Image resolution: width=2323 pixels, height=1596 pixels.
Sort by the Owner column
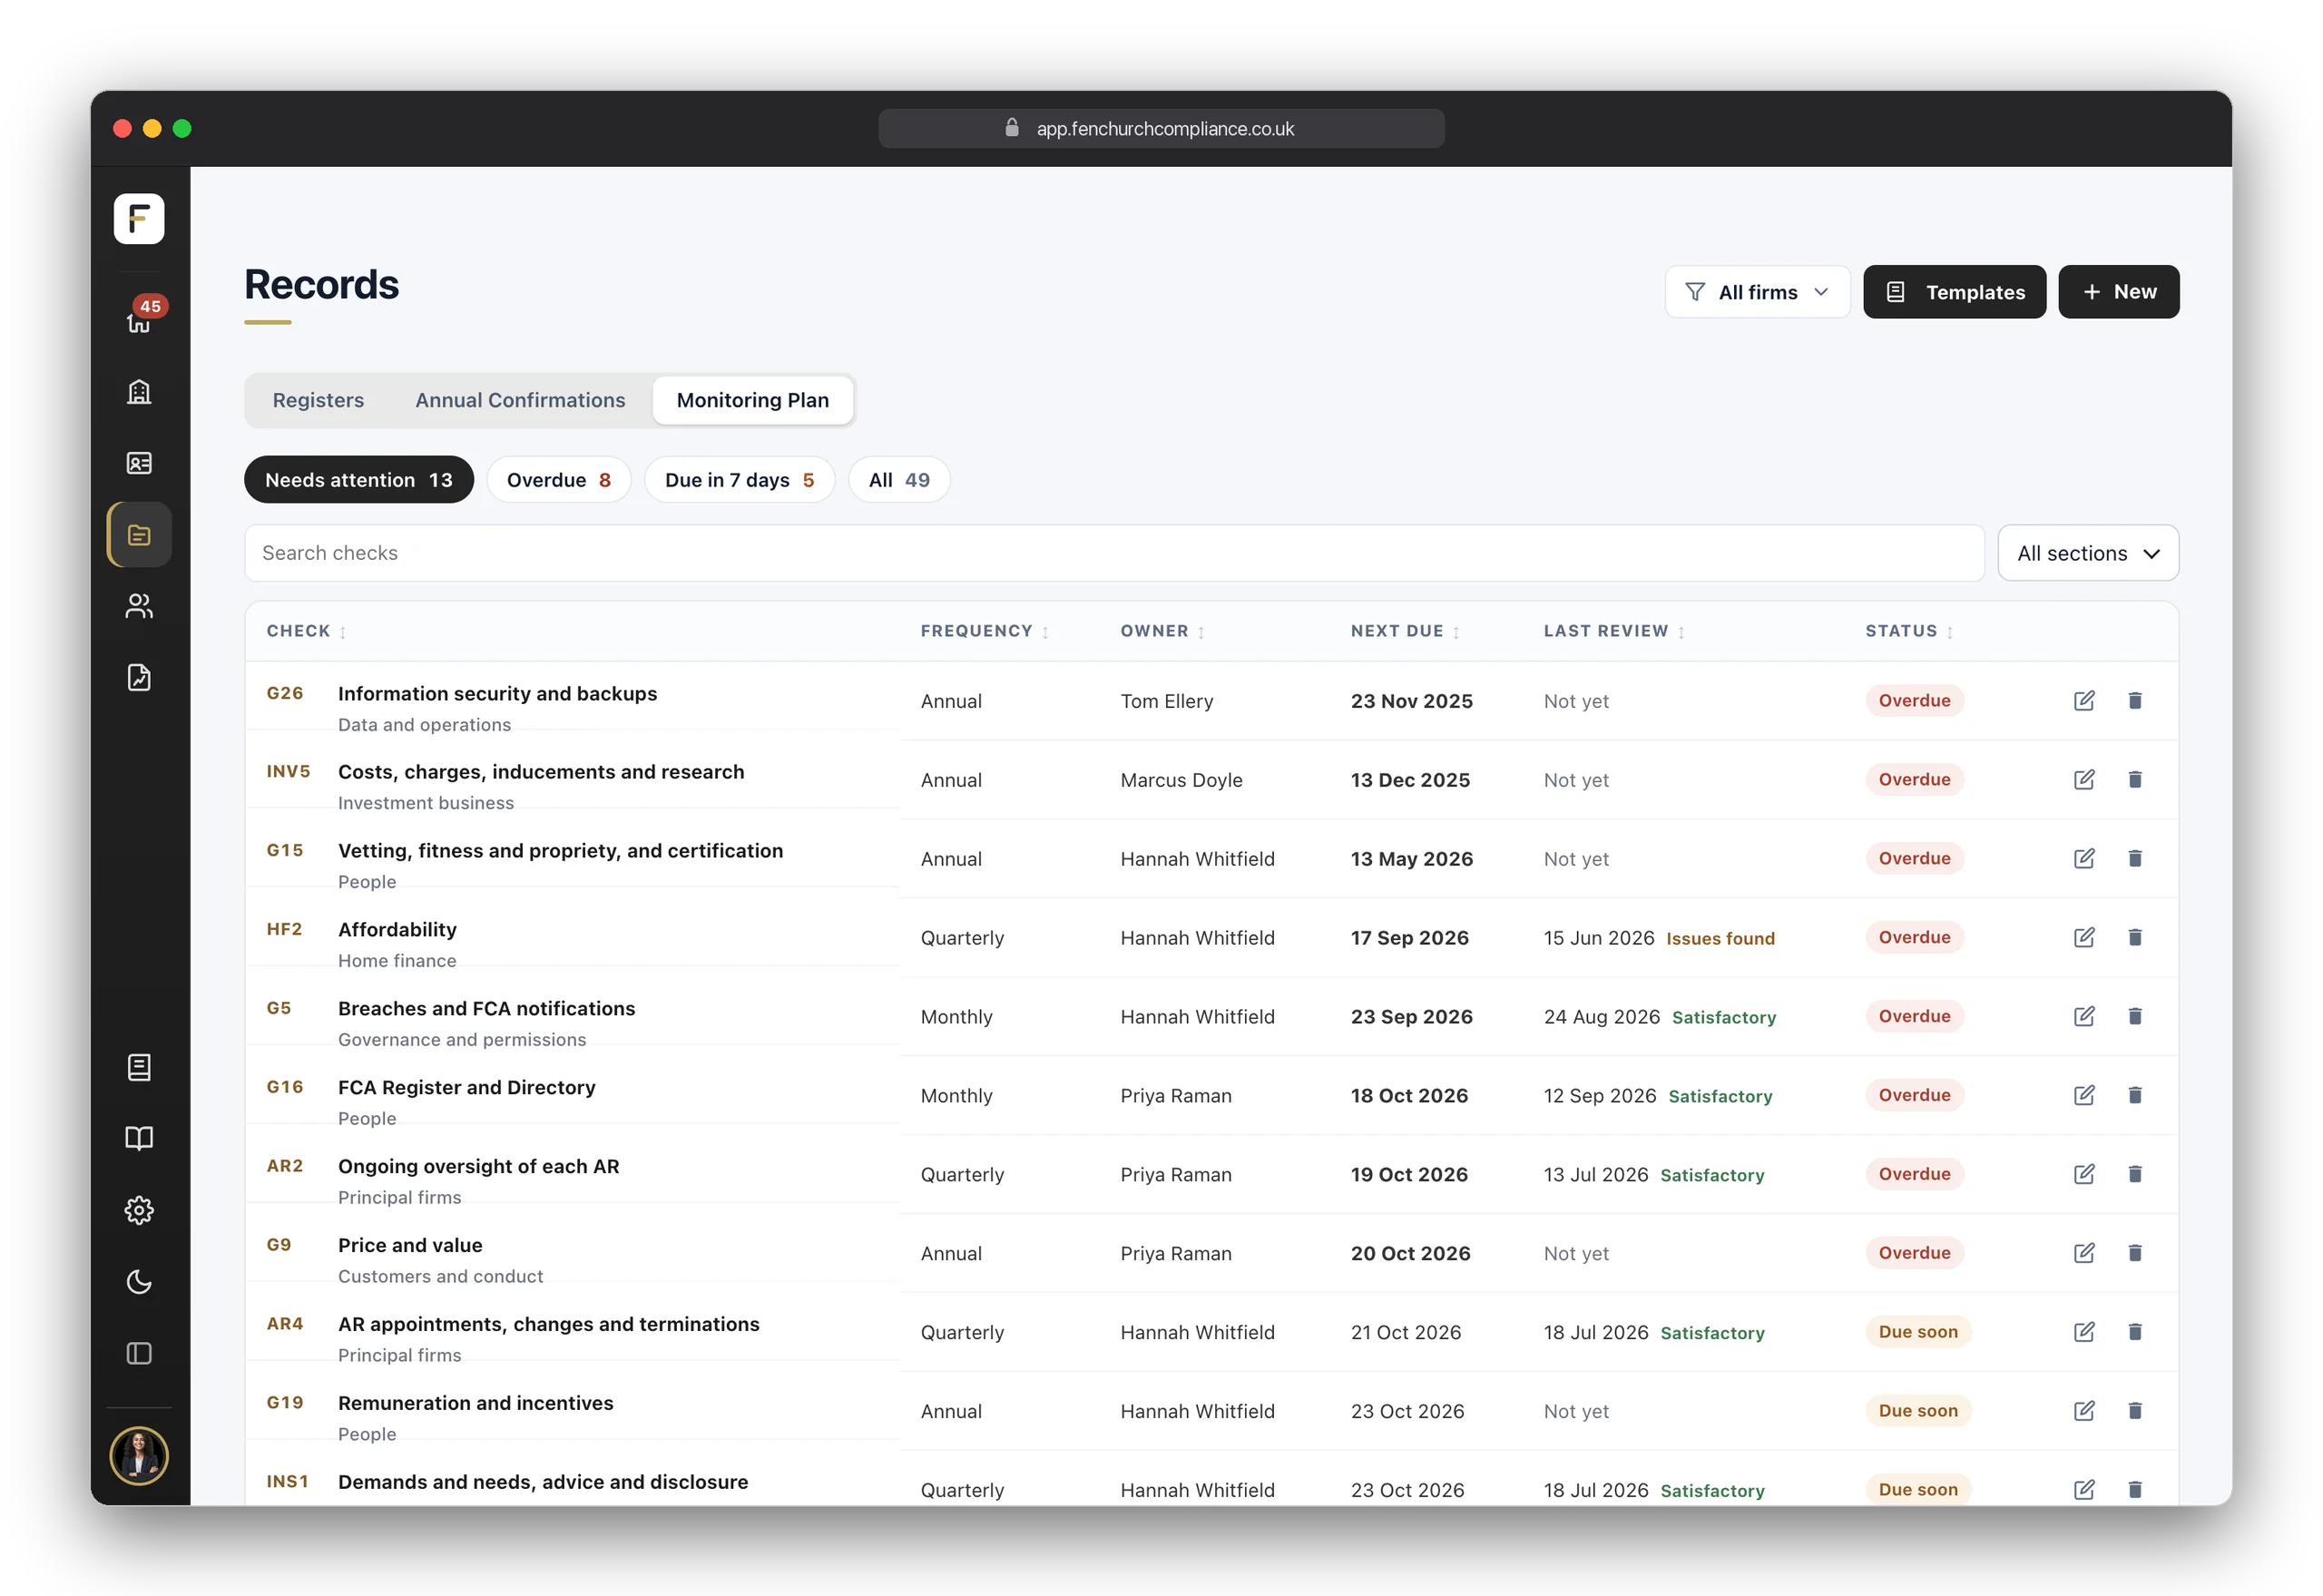[1162, 631]
